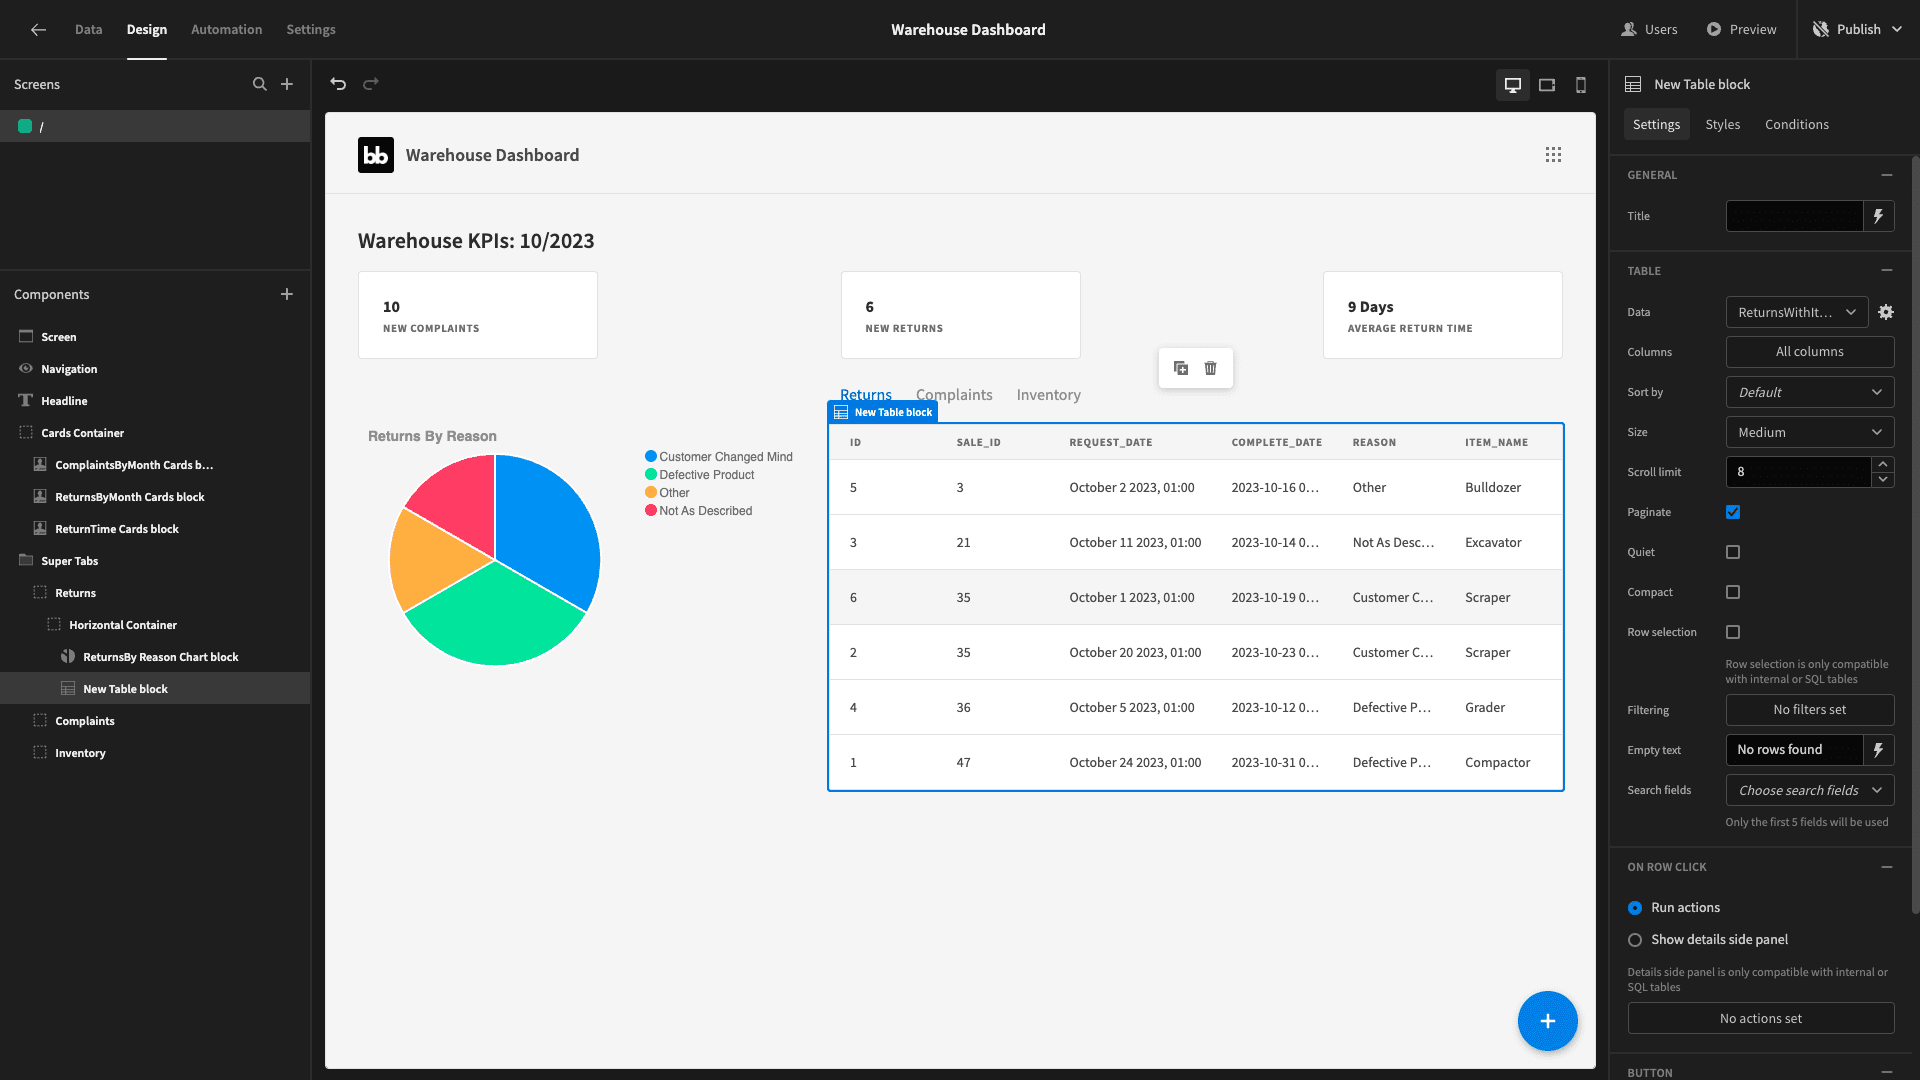Open the Size dropdown
This screenshot has height=1080, width=1920.
[x=1810, y=432]
